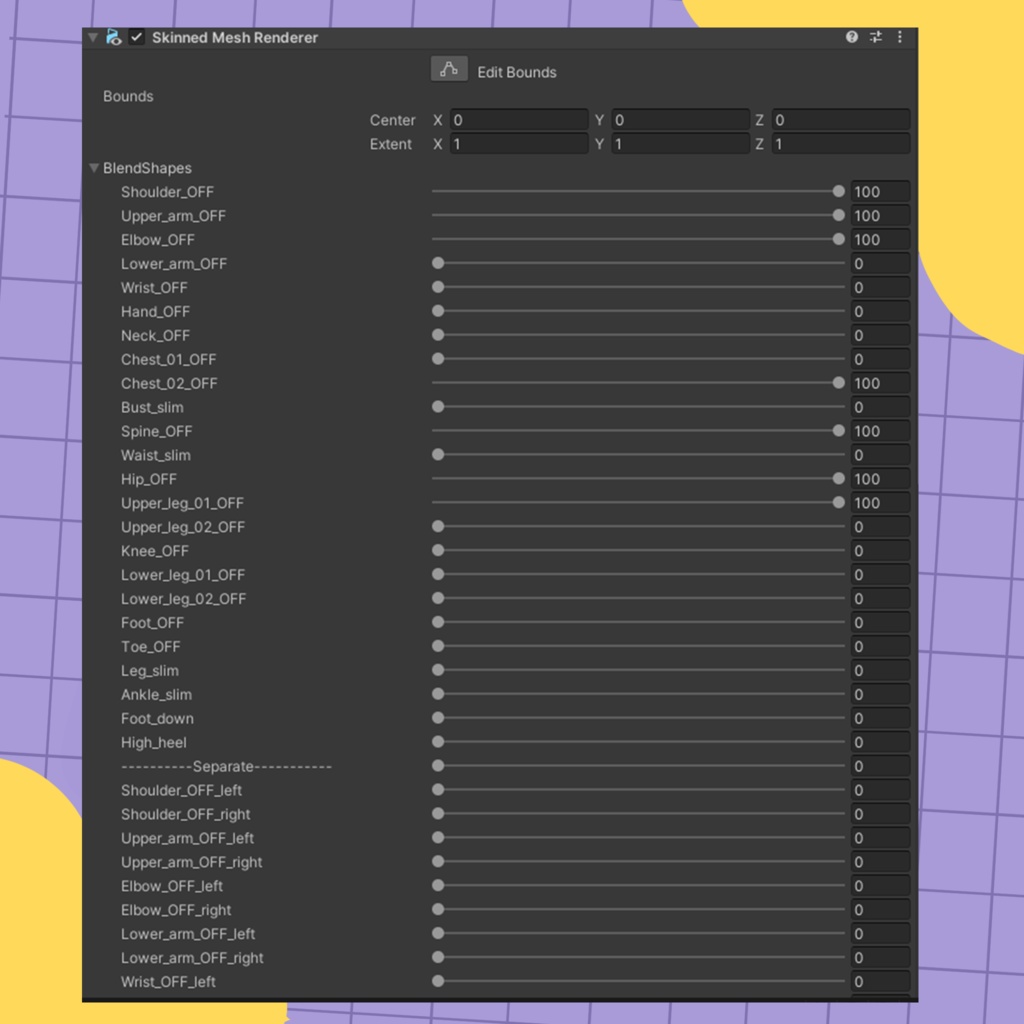Click the Shoulder_OFF value field showing 100

[x=880, y=192]
